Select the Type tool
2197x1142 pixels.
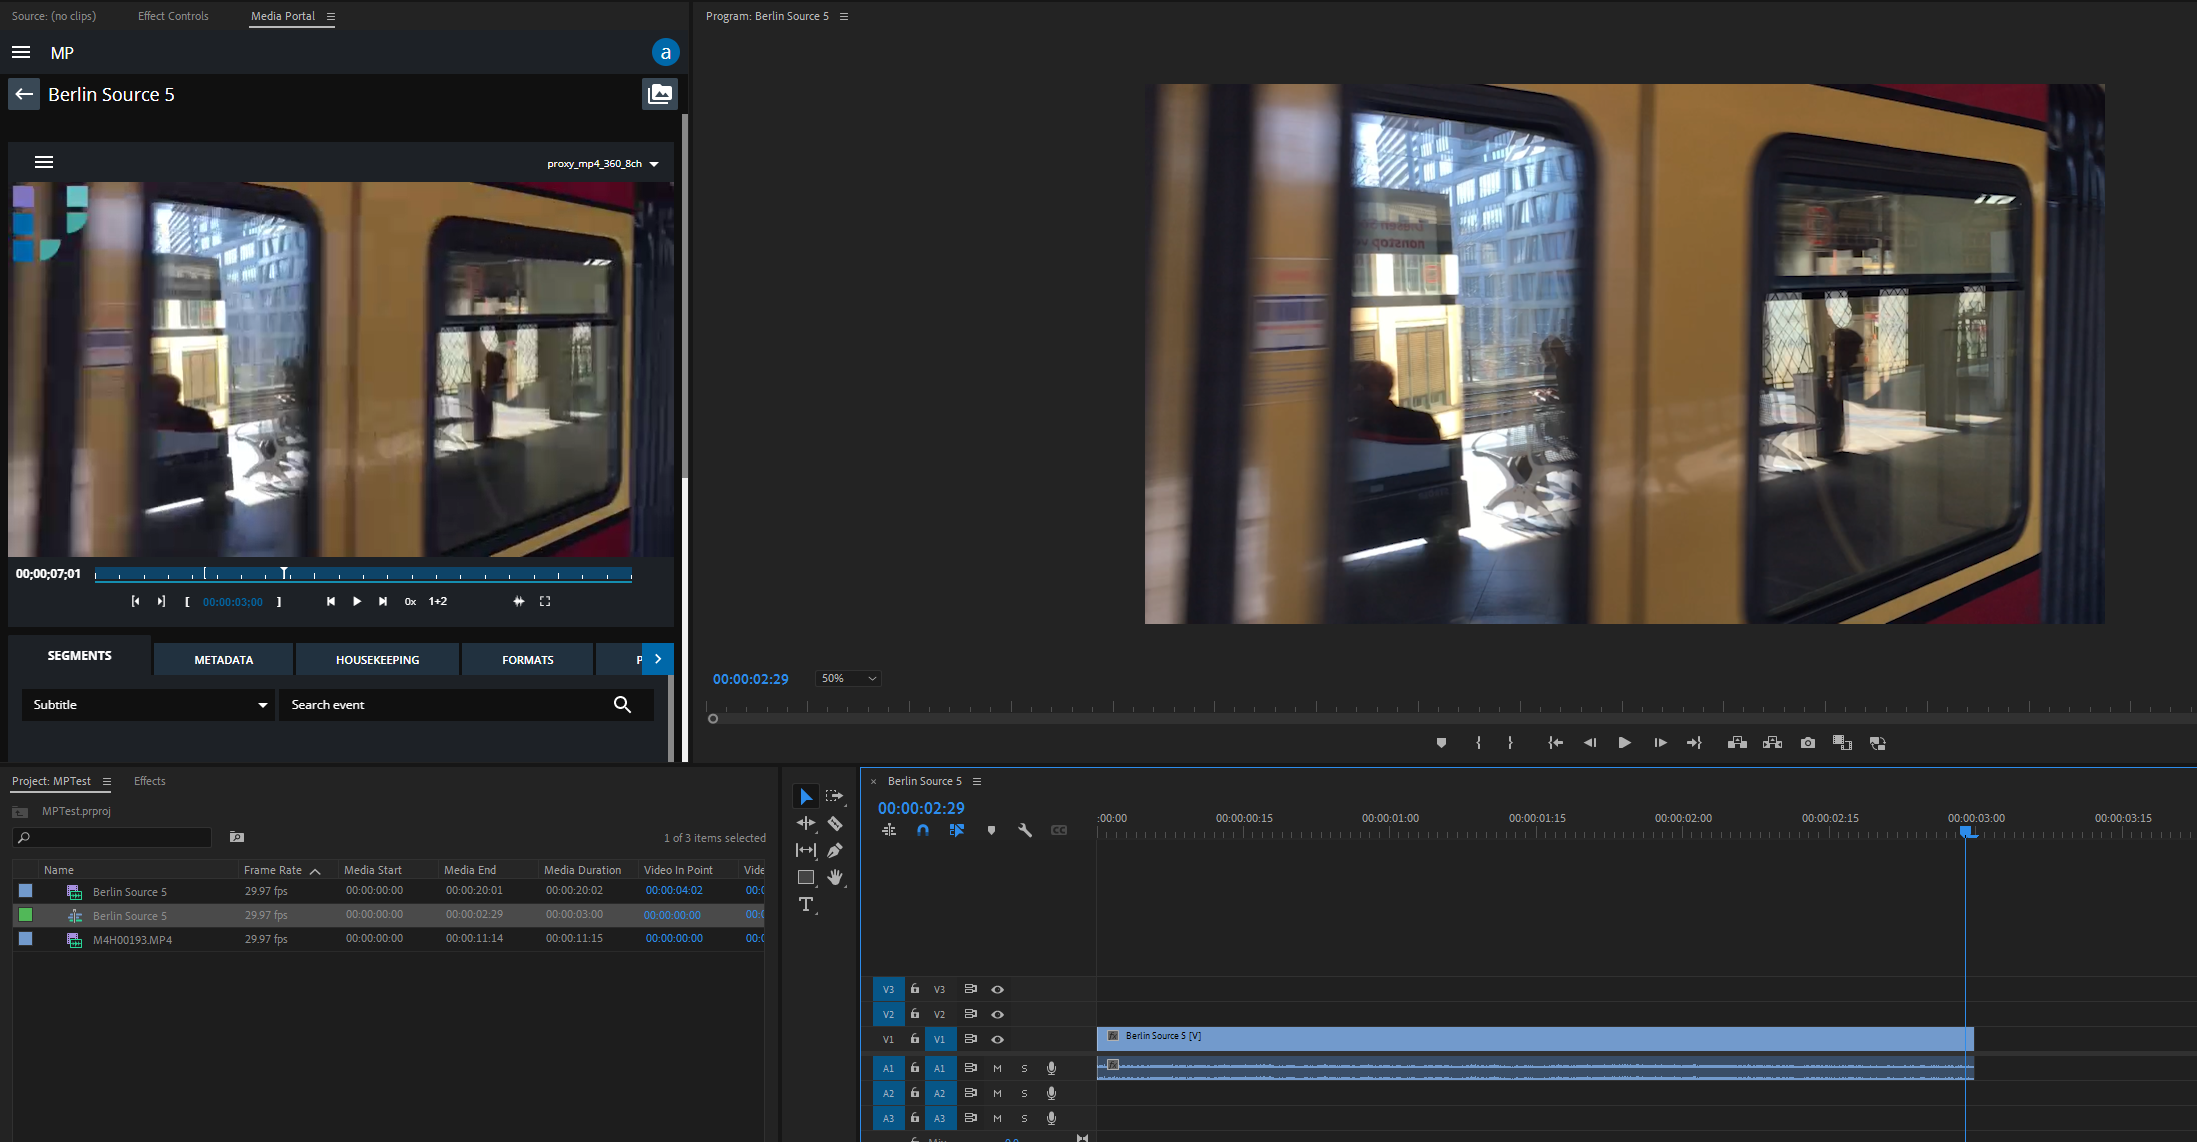(x=806, y=904)
